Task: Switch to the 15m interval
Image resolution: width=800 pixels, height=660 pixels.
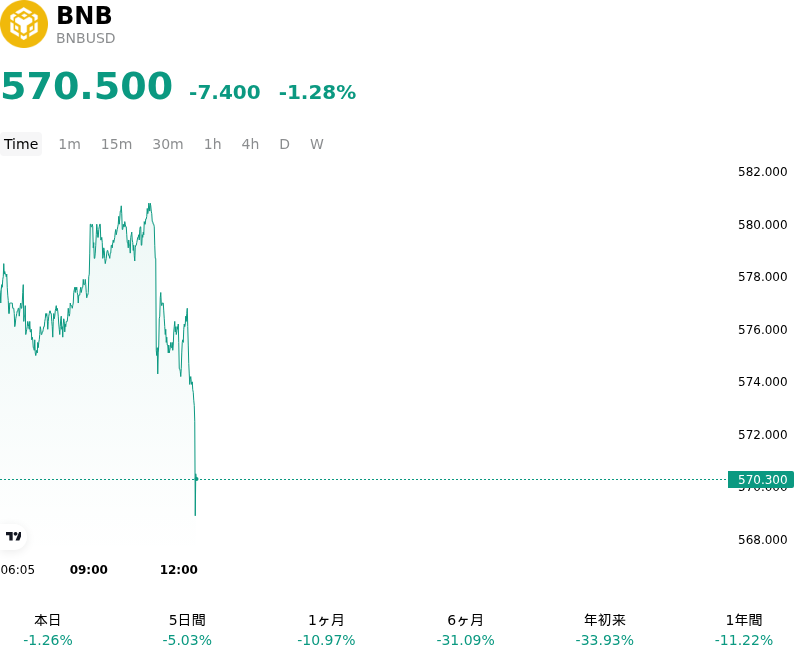Action: [116, 144]
